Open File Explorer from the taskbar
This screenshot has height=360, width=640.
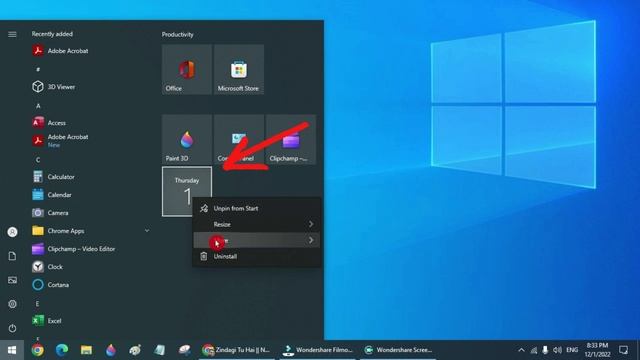click(x=86, y=350)
